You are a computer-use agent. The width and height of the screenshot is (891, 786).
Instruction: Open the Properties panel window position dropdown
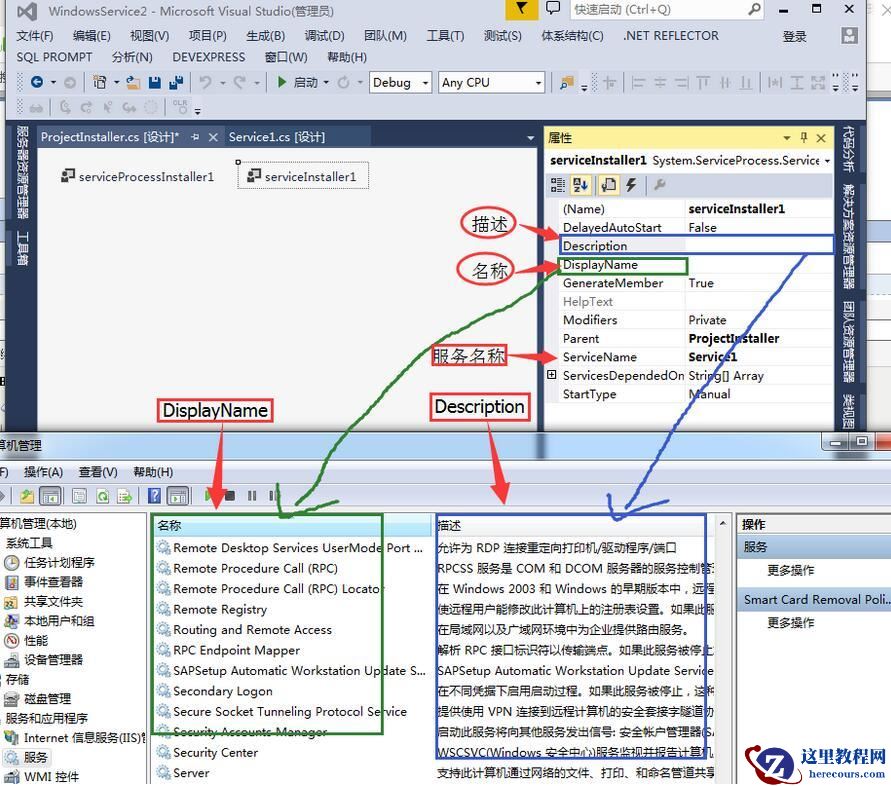(x=786, y=138)
